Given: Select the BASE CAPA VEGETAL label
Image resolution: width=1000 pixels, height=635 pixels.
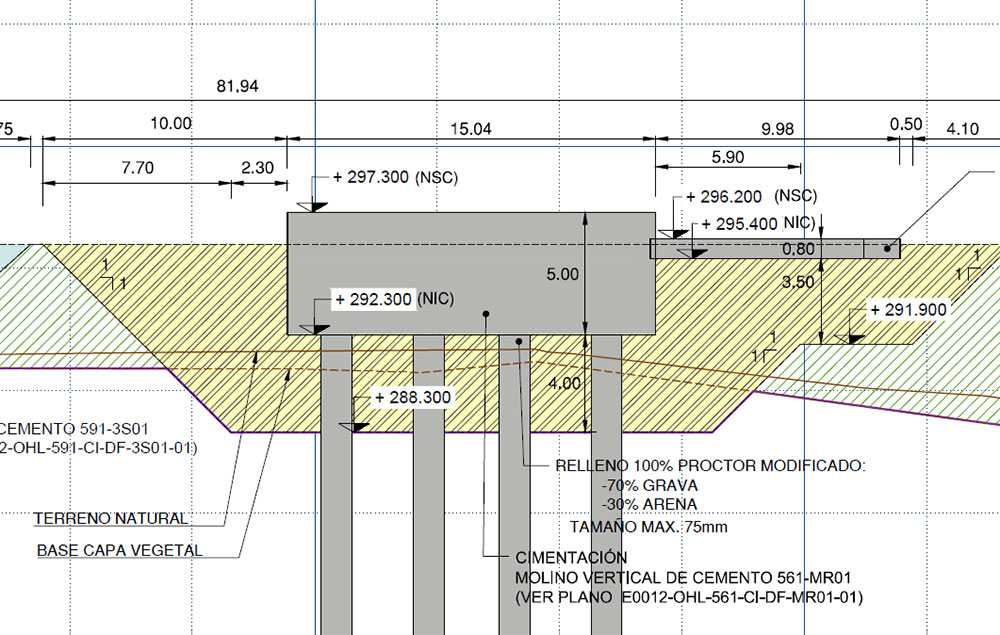Looking at the screenshot, I should tap(119, 550).
